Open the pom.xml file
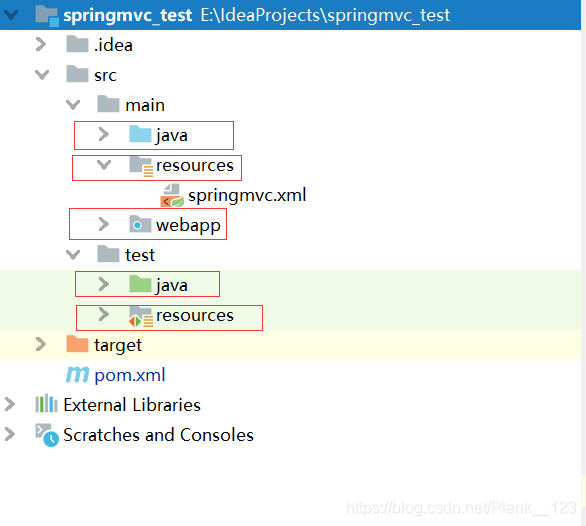Viewport: 586px width, 526px height. [x=130, y=375]
